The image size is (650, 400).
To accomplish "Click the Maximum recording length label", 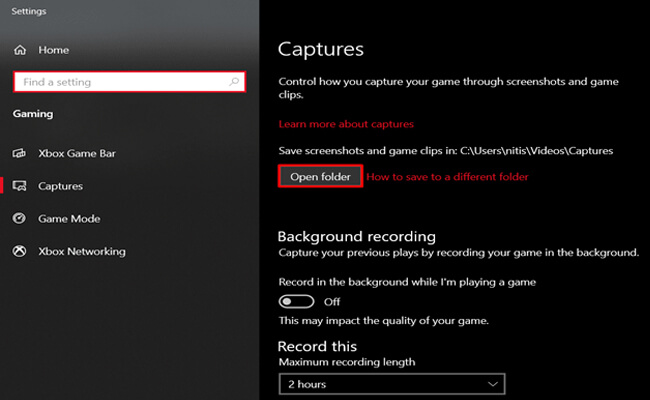I will (x=347, y=362).
